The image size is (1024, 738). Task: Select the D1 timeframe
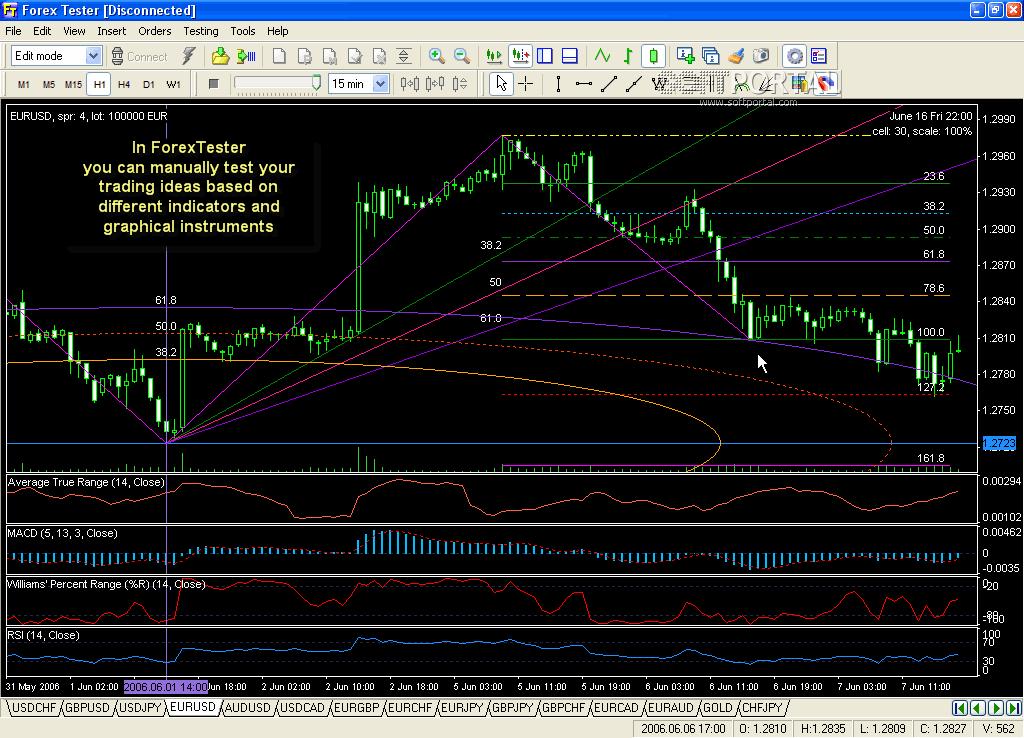[149, 84]
